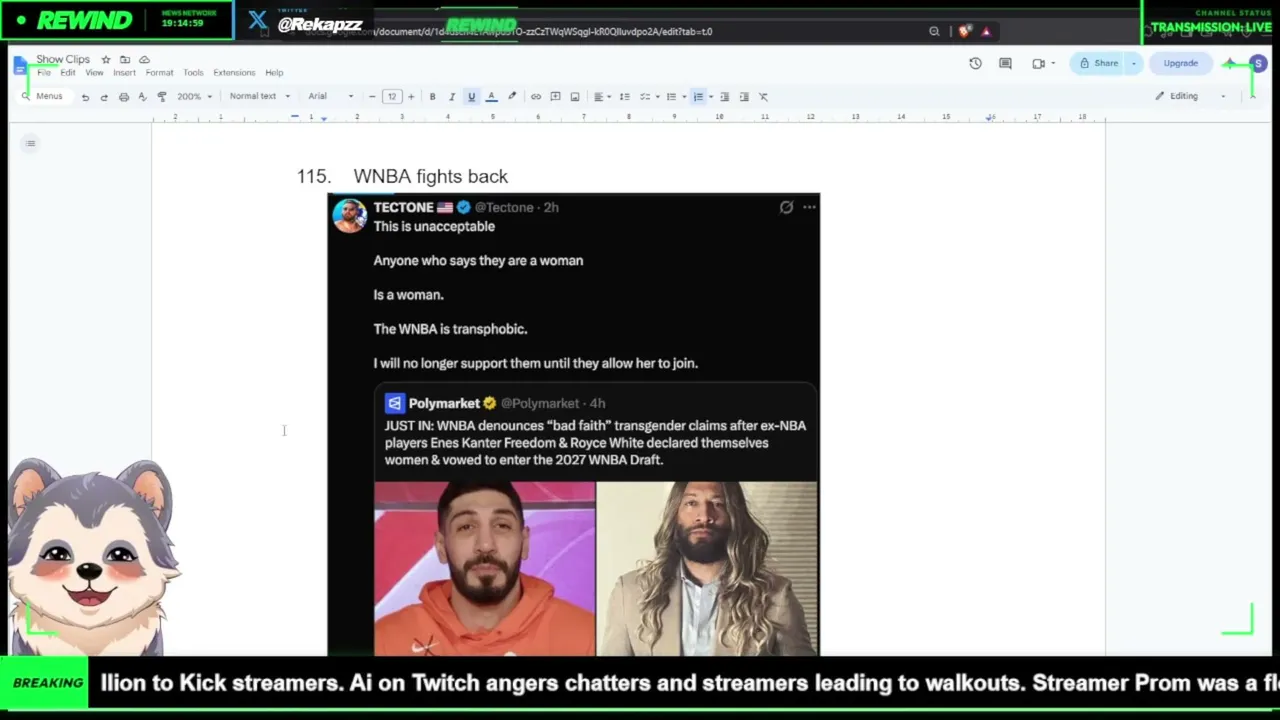Increase indent of the list
The height and width of the screenshot is (720, 1280).
744,97
